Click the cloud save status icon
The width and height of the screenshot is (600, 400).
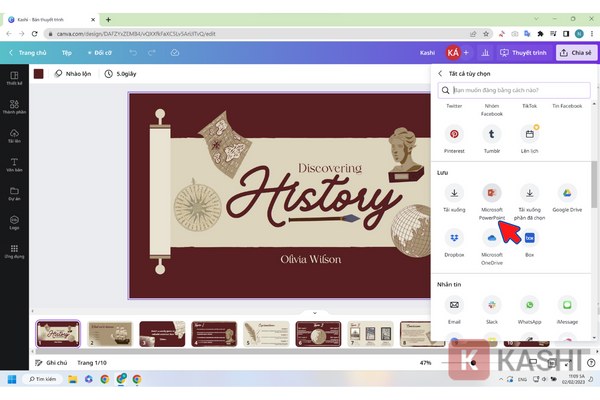pos(175,52)
